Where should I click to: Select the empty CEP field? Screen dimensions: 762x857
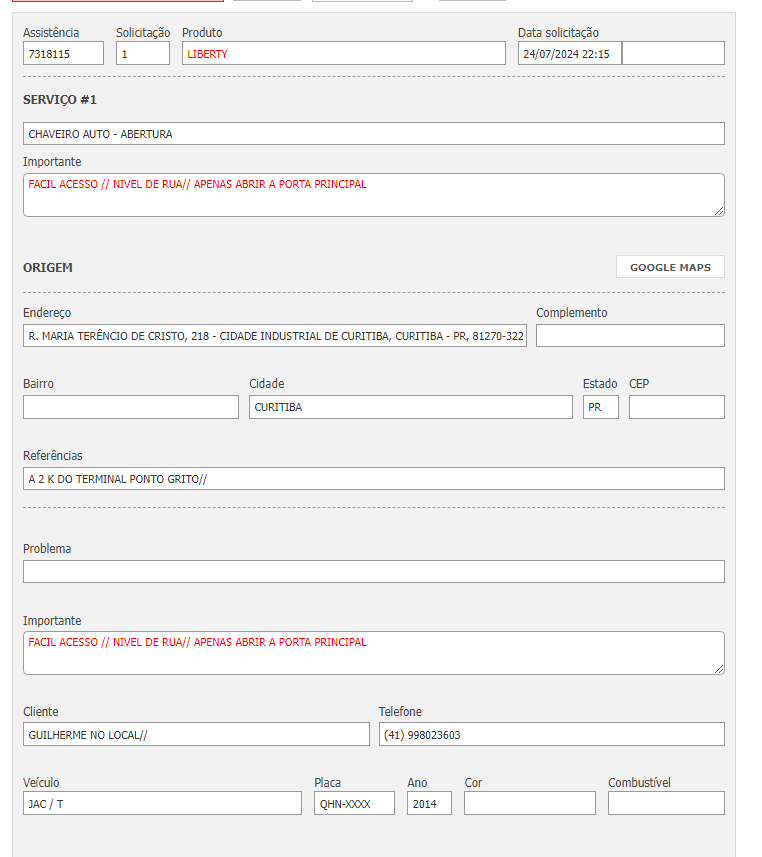coord(676,407)
